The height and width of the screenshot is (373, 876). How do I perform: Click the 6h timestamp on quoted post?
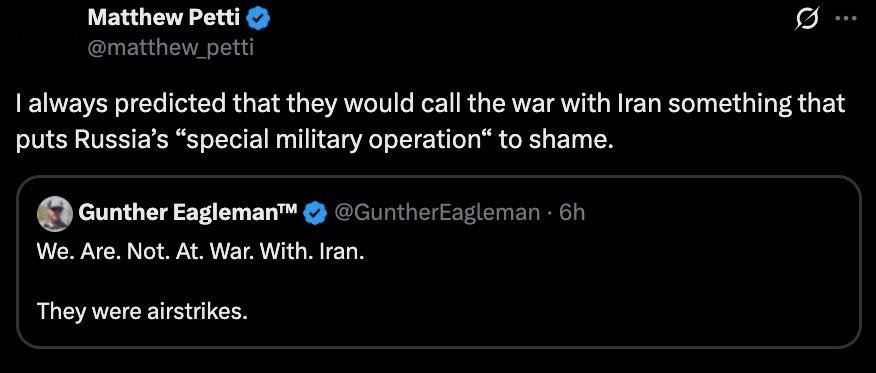point(572,214)
